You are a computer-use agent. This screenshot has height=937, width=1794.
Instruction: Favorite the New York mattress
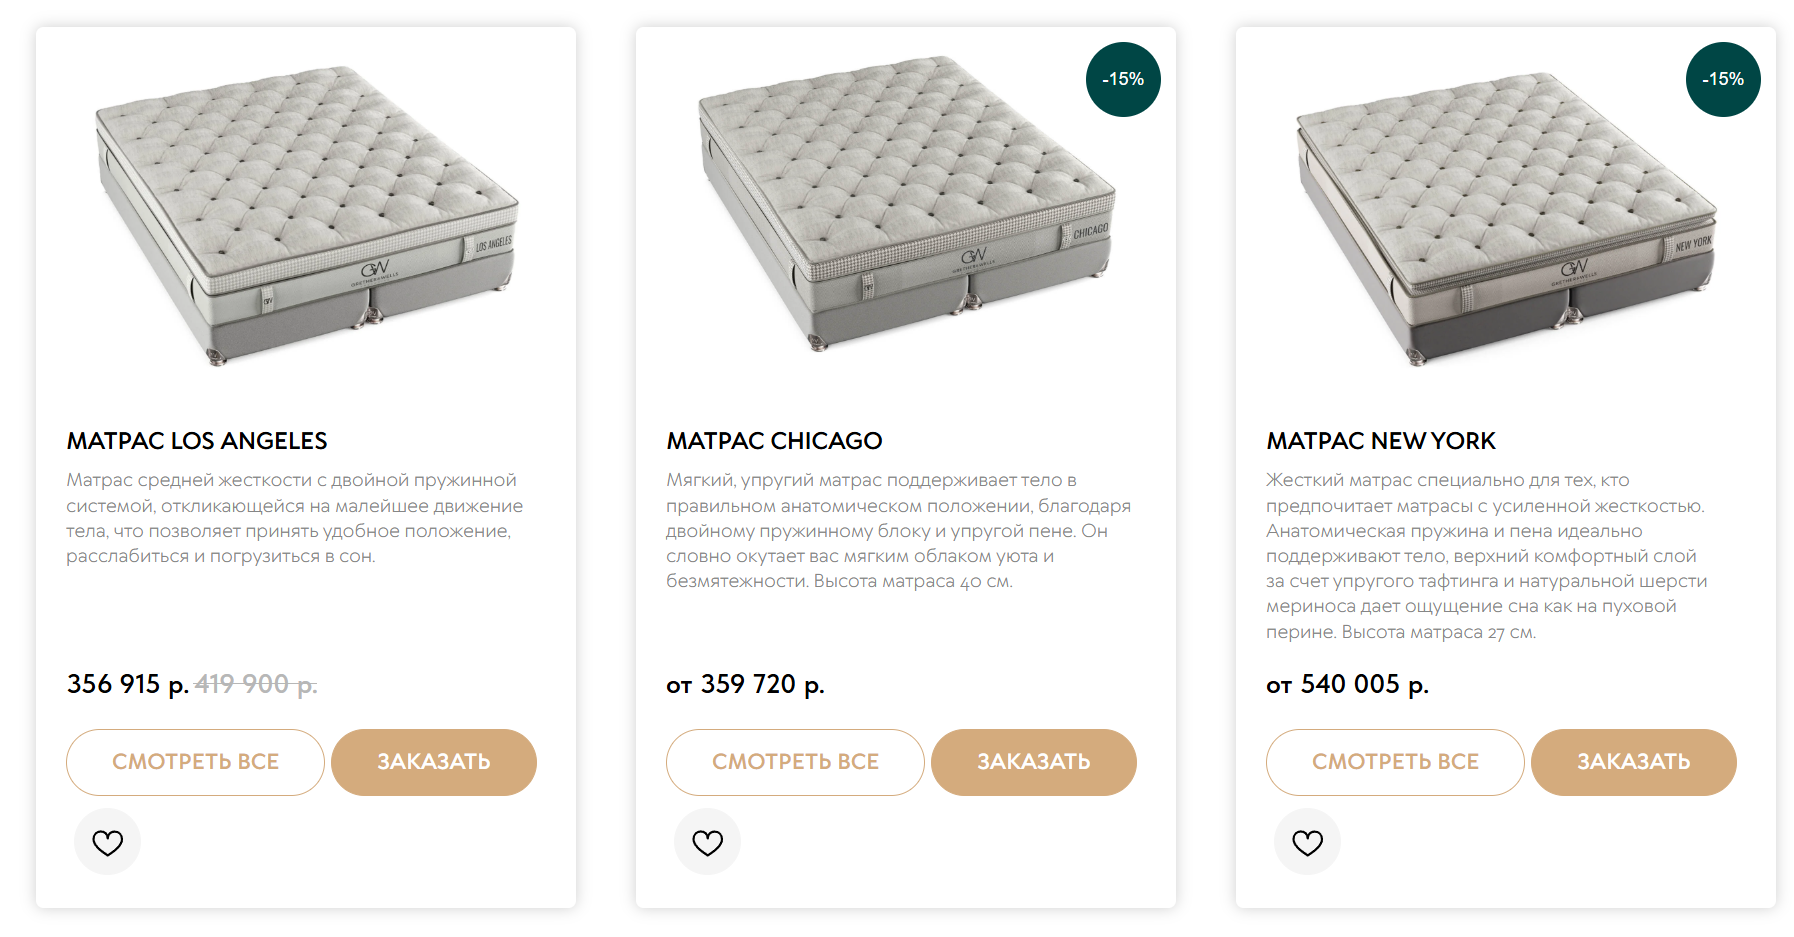1307,842
